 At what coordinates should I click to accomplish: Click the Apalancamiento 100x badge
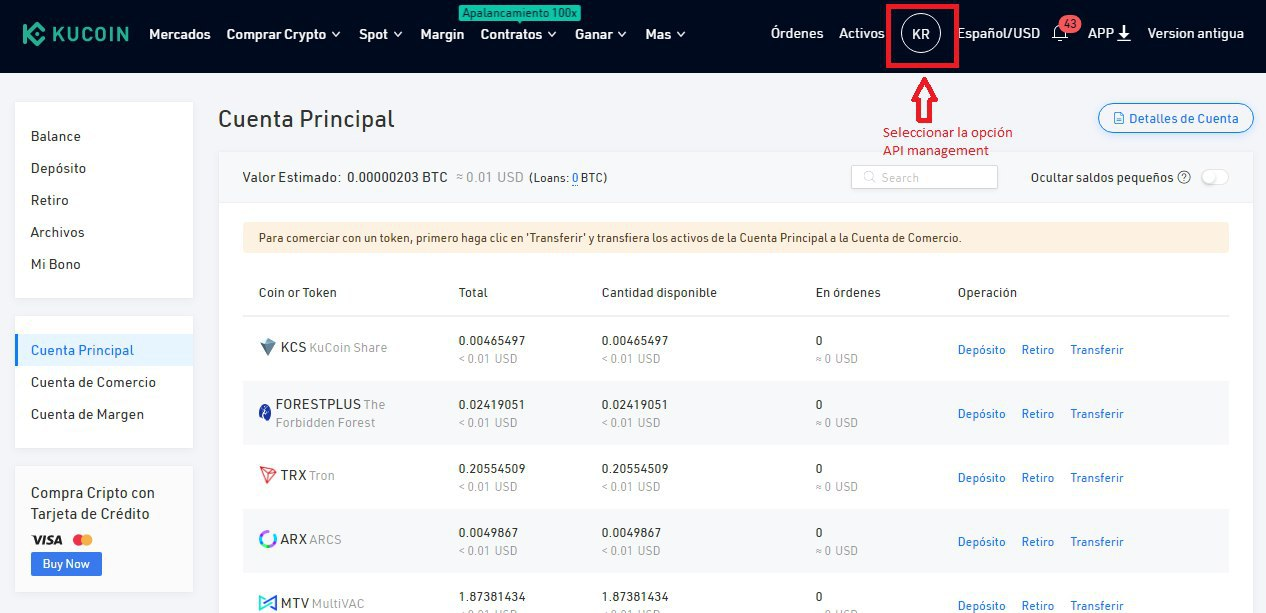point(519,13)
